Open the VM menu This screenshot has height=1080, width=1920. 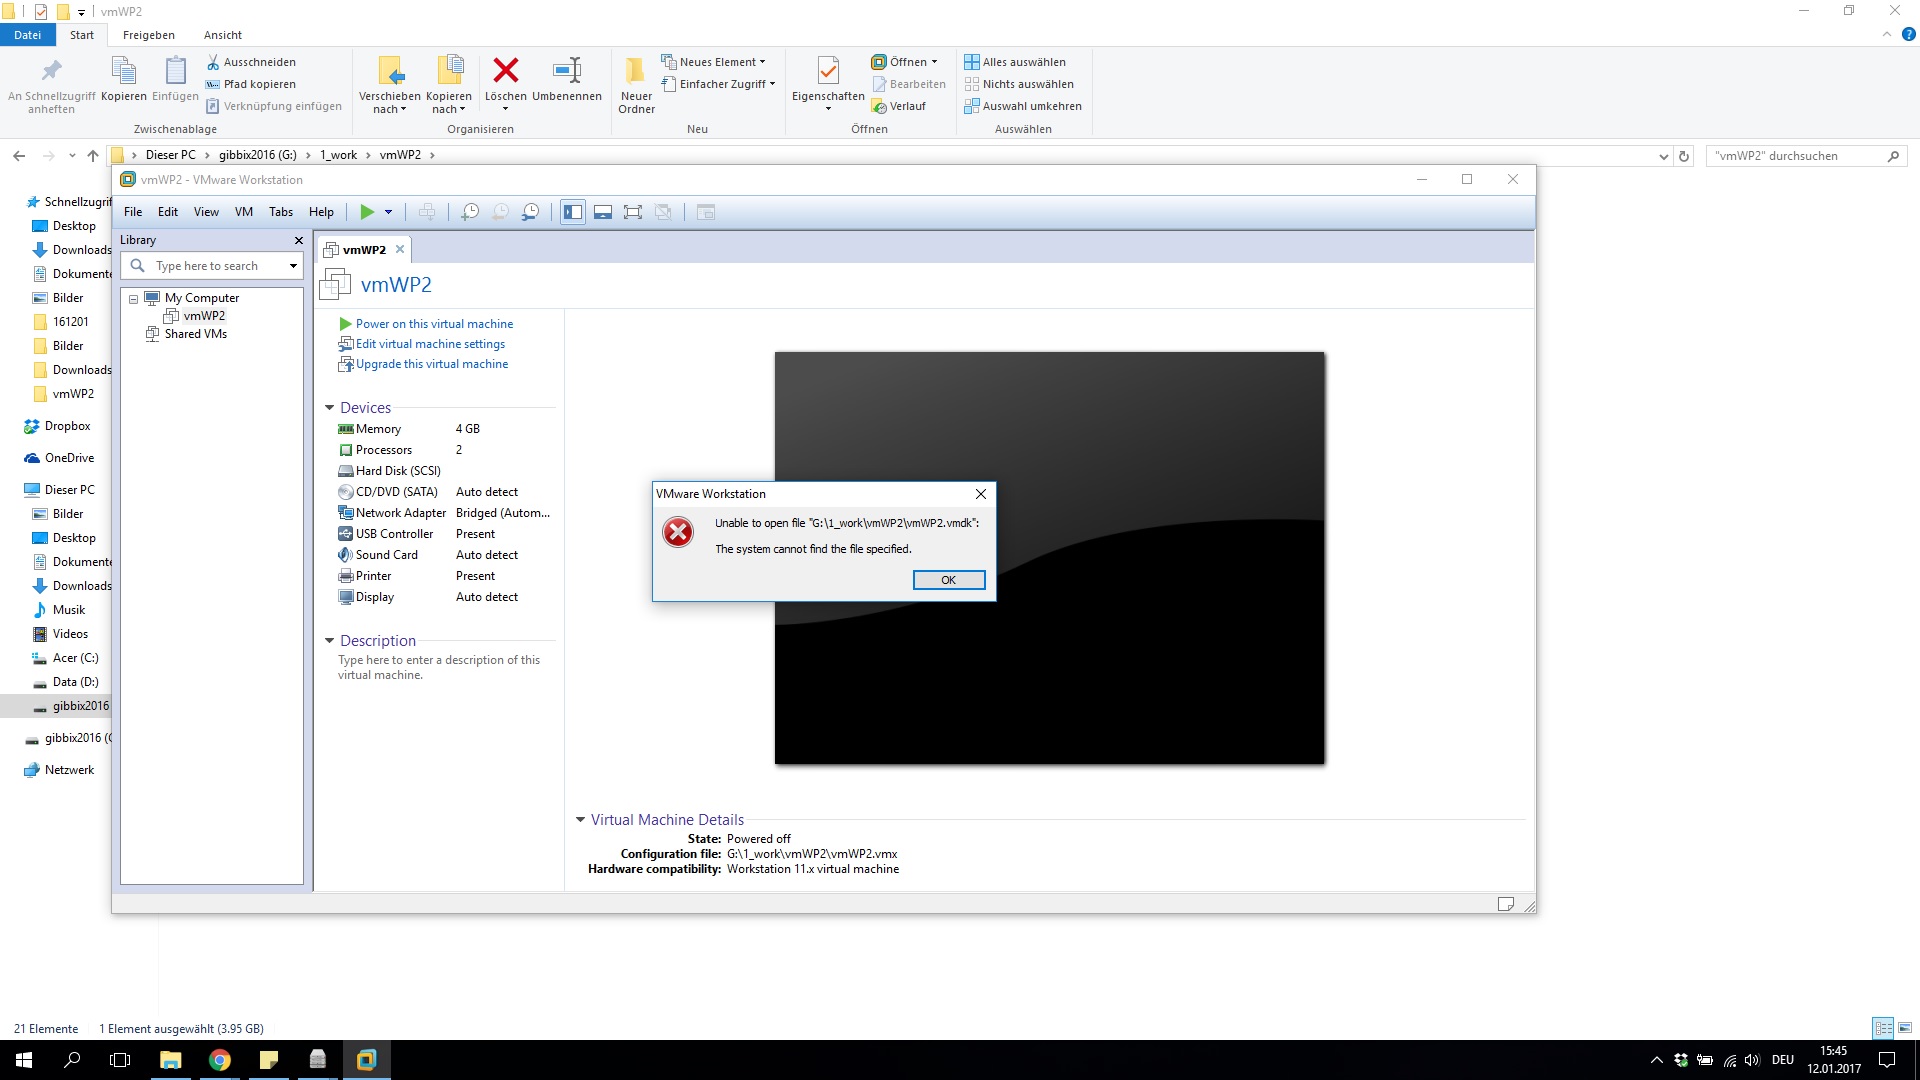click(x=244, y=212)
